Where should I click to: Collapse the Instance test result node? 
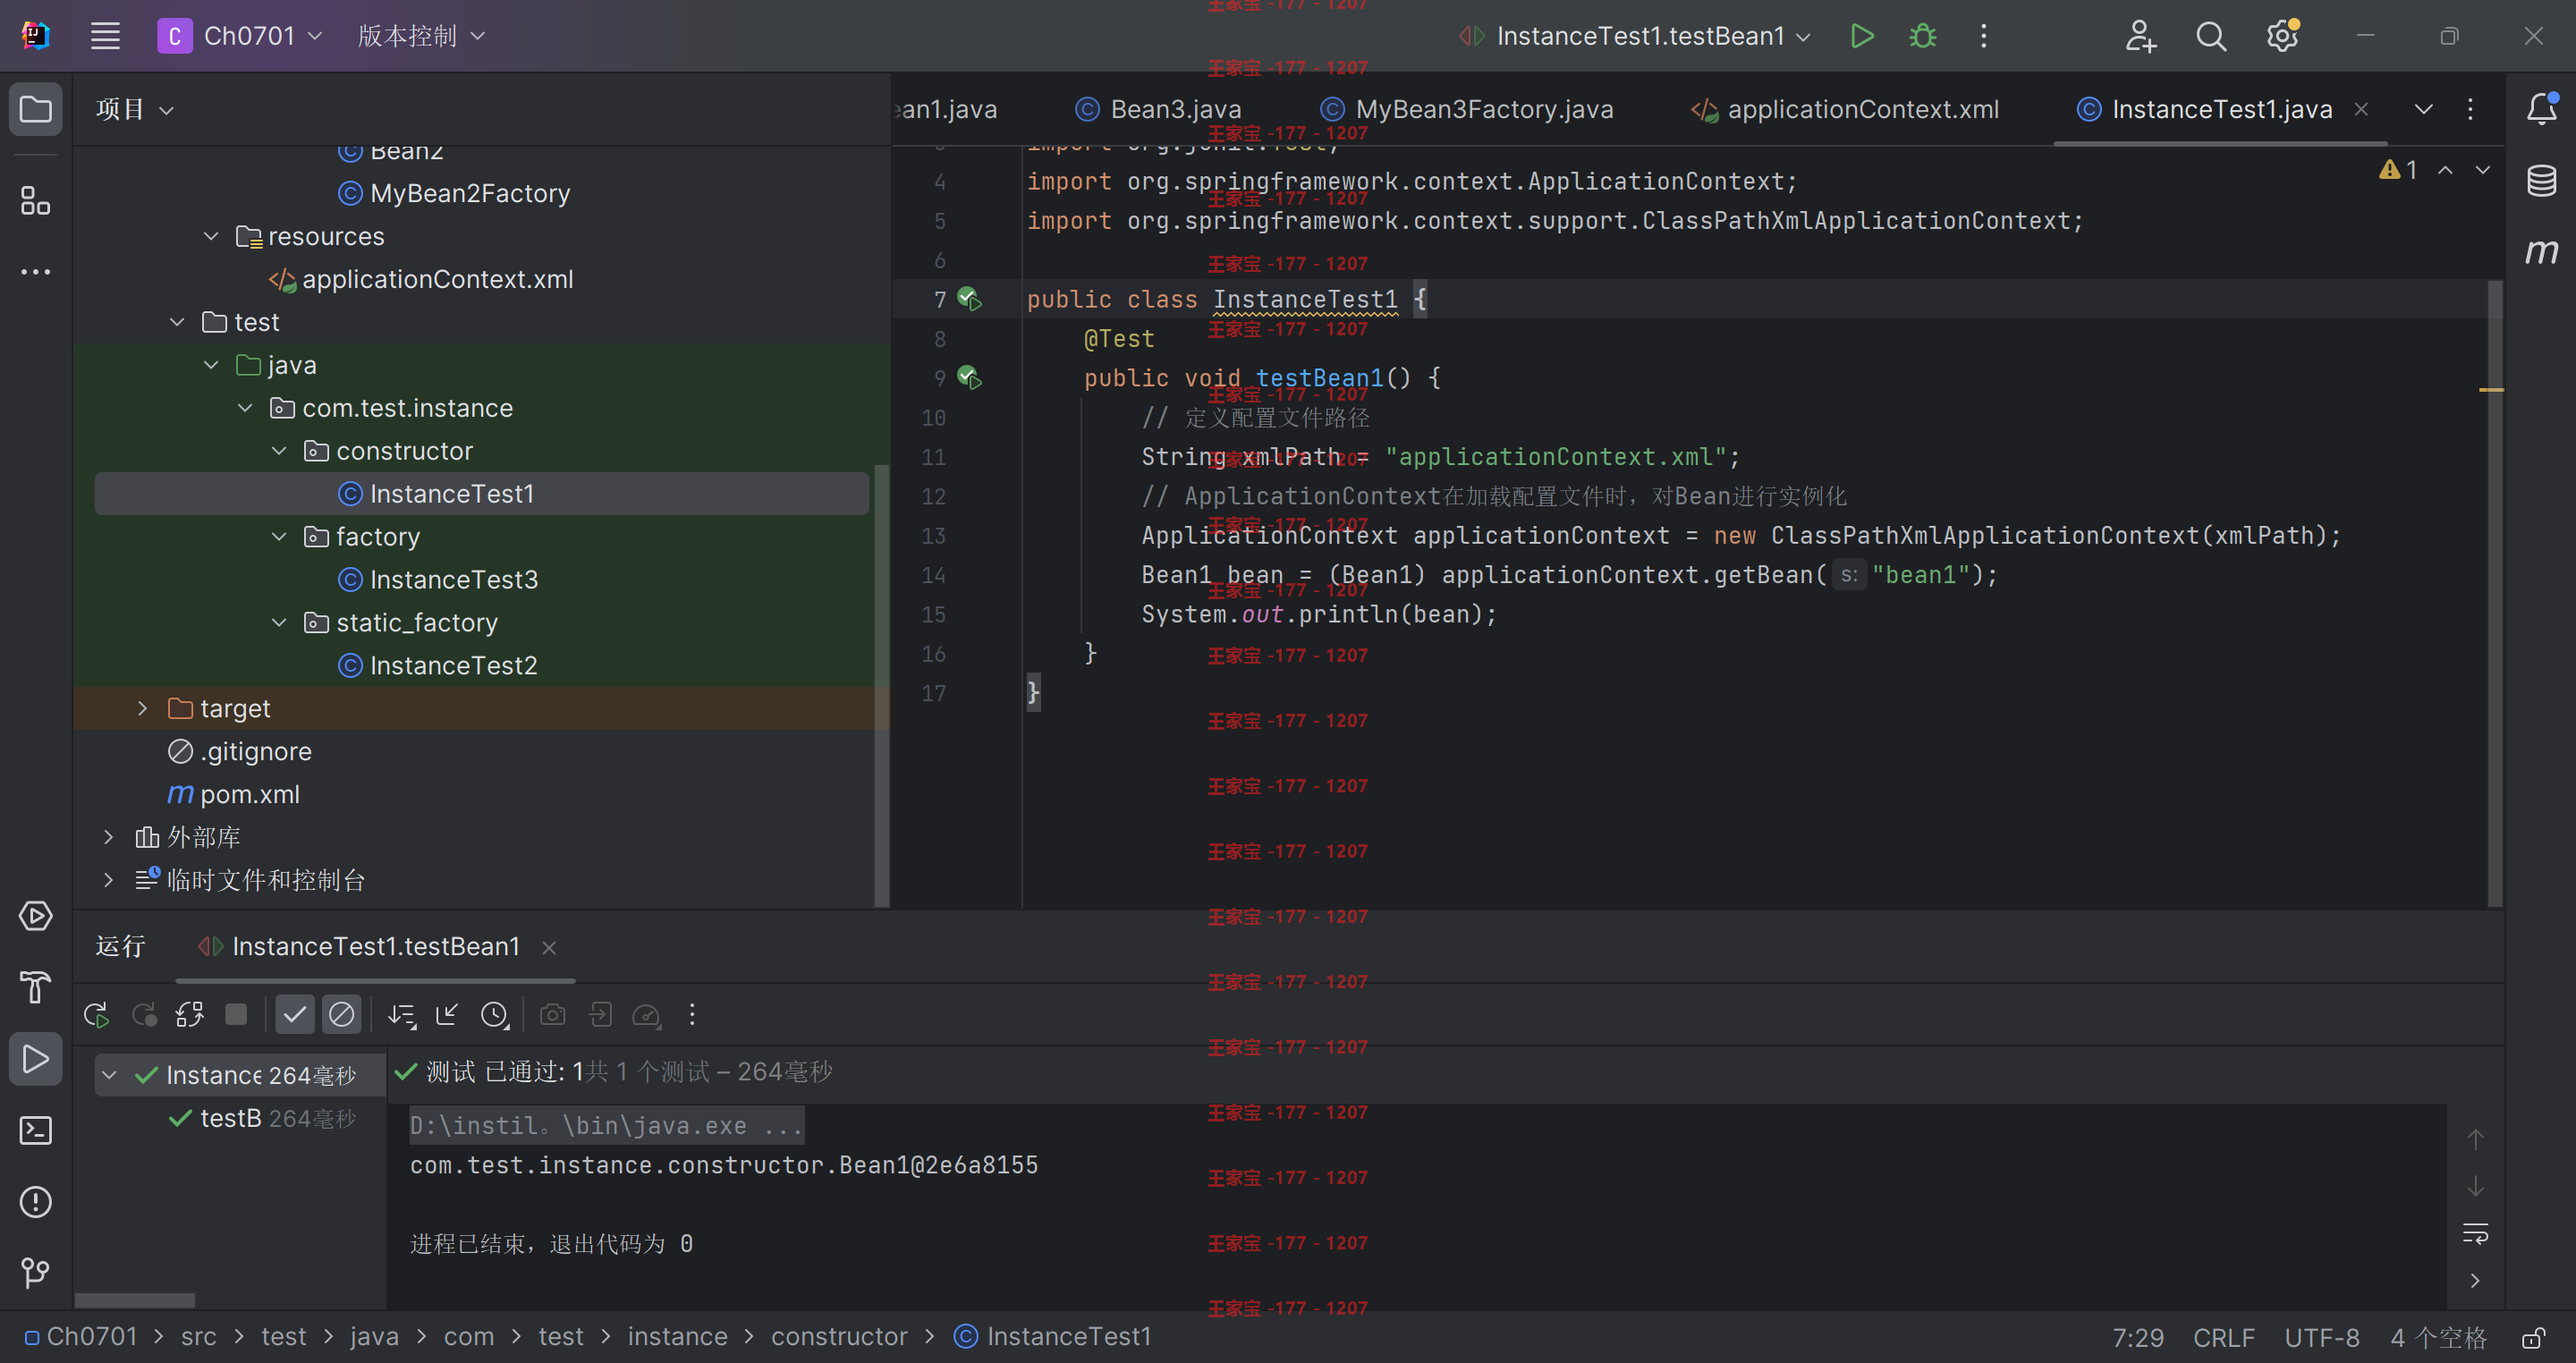pyautogui.click(x=109, y=1076)
